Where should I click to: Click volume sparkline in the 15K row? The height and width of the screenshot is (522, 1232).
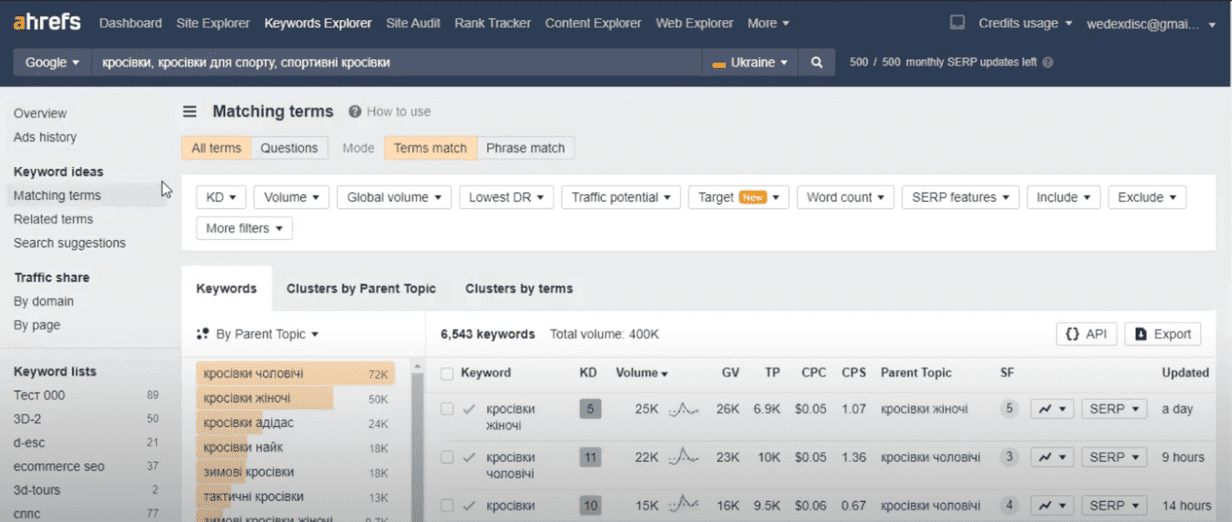click(683, 505)
